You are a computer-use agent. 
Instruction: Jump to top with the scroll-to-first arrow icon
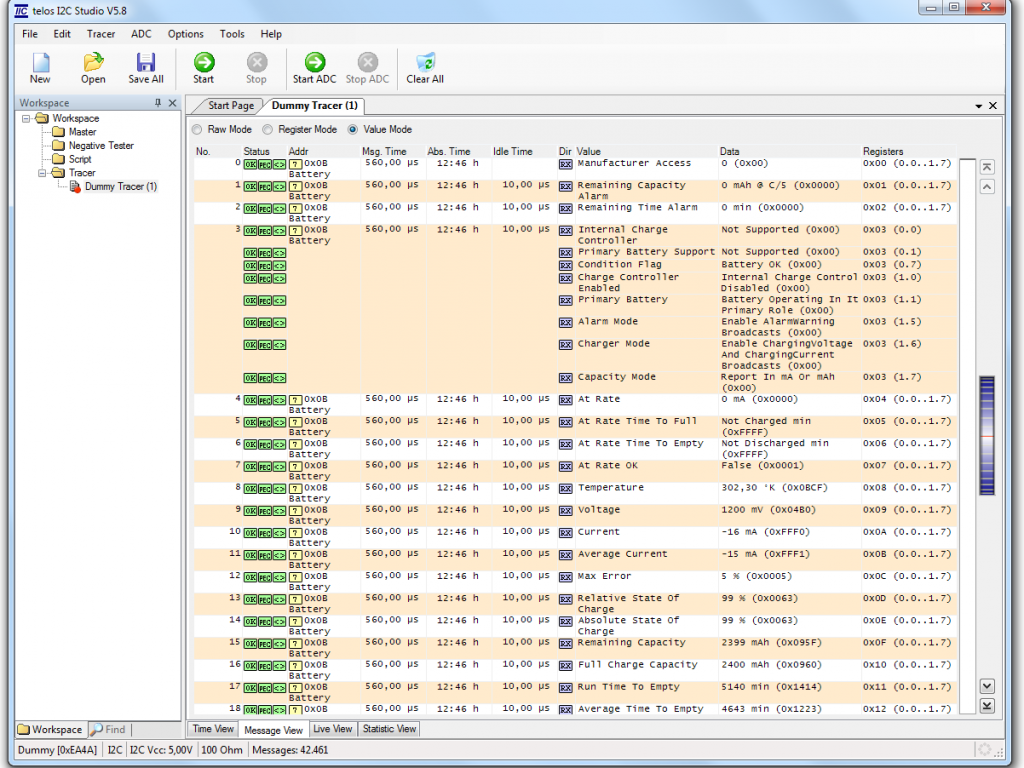point(987,167)
